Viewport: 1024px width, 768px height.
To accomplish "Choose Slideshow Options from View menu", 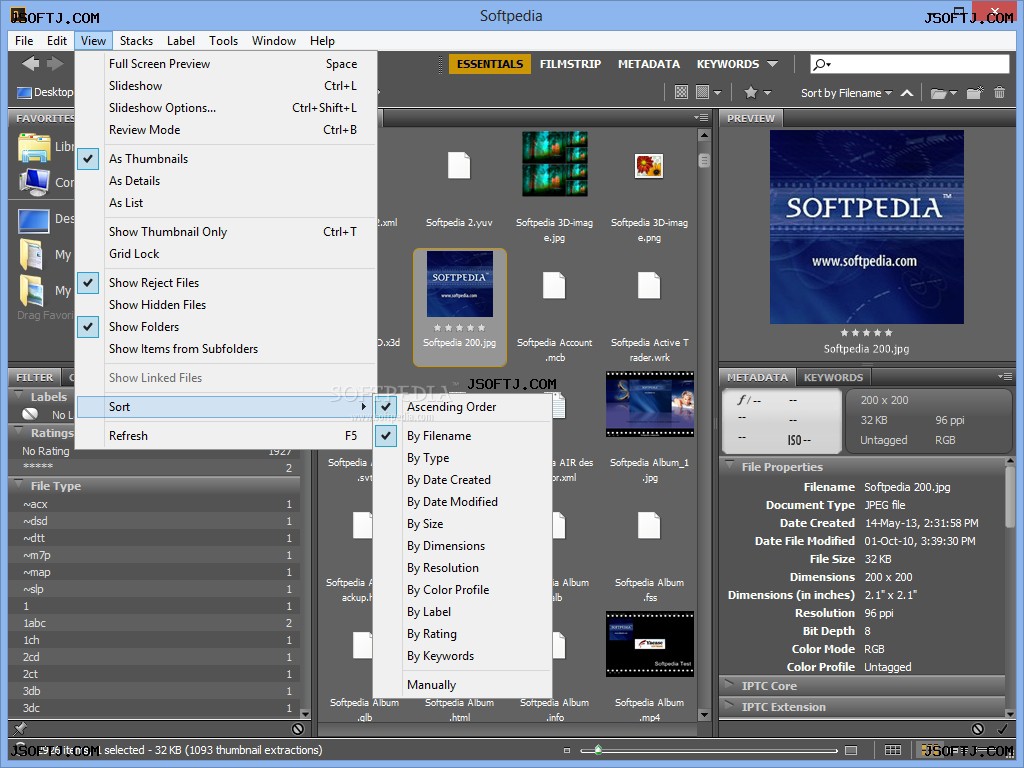I will coord(226,108).
